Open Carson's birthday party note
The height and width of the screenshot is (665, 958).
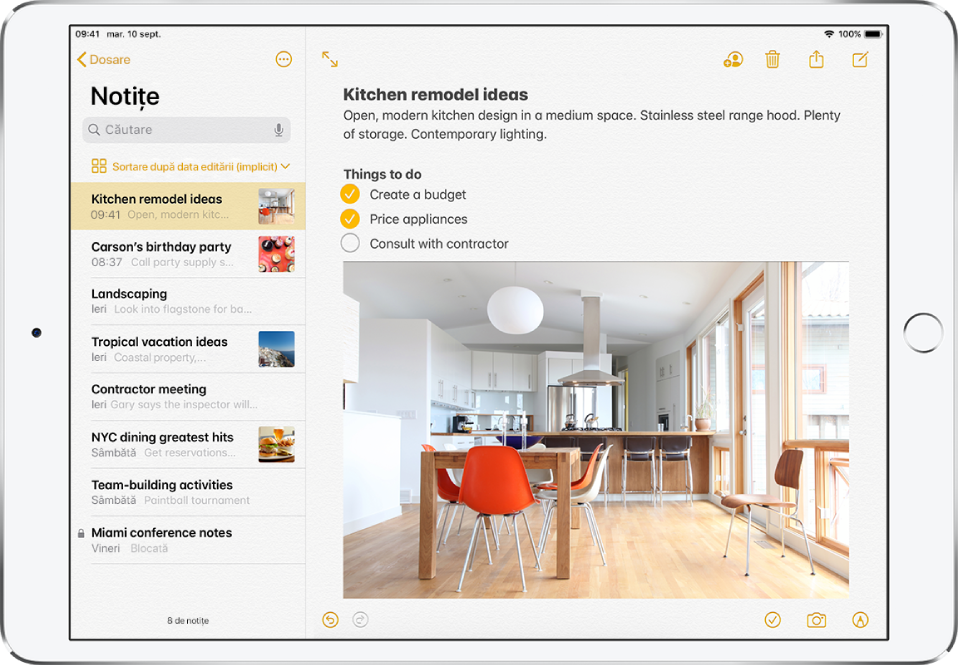[x=188, y=254]
